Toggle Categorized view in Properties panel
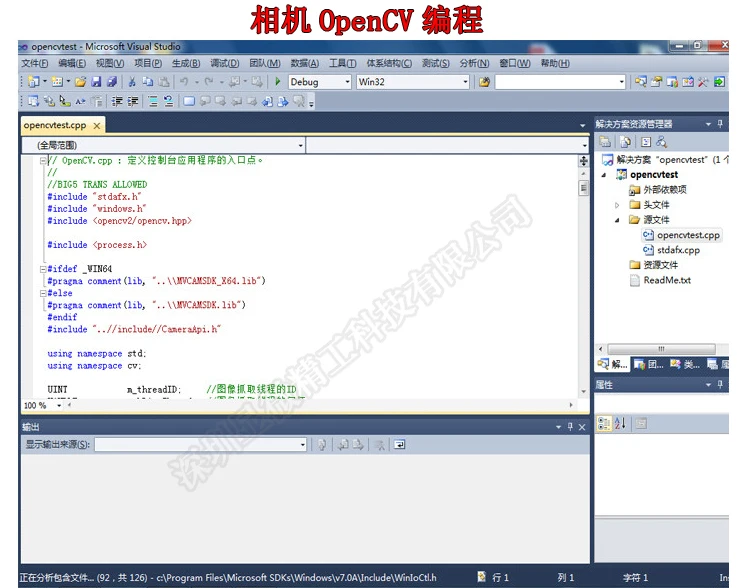 tap(604, 423)
